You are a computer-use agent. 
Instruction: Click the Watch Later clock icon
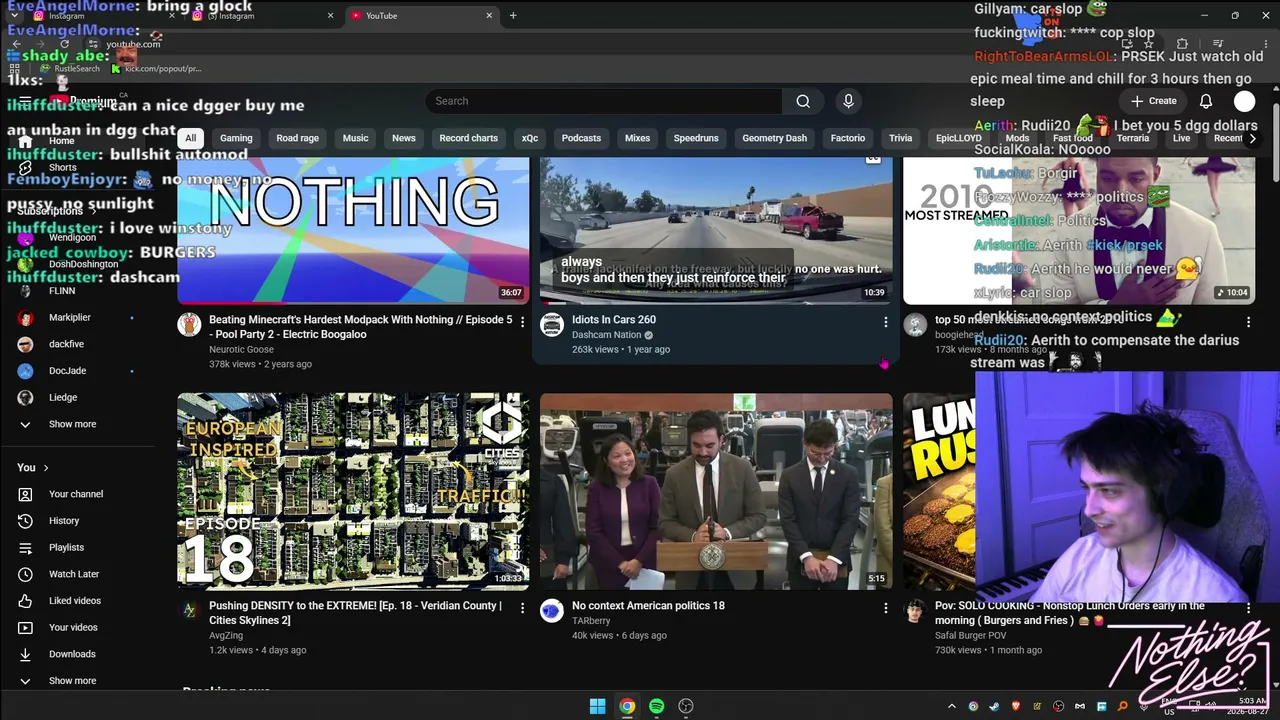26,574
